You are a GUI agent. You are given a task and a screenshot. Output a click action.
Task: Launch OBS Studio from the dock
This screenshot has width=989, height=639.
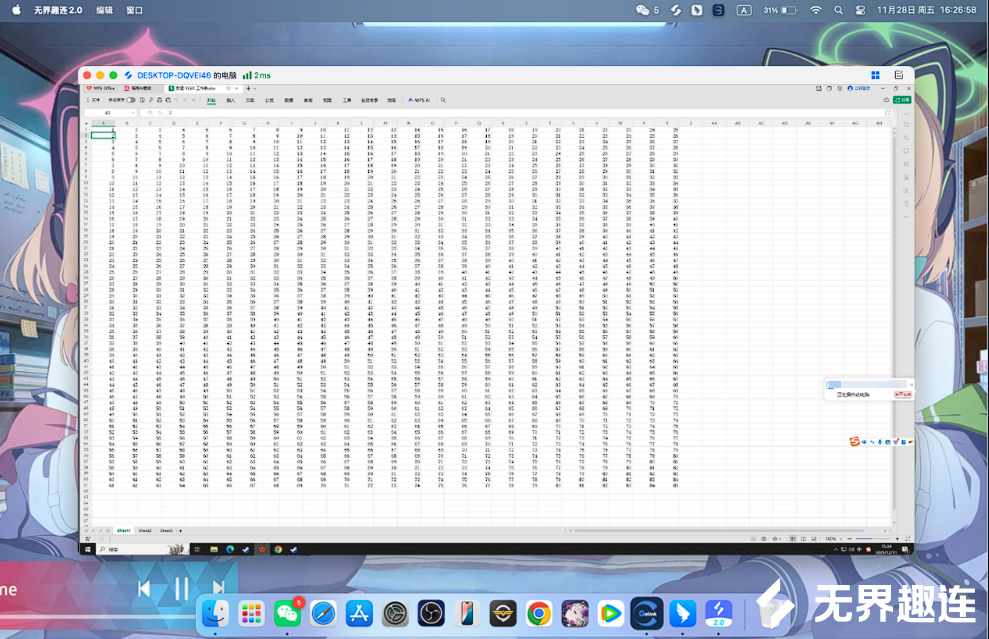tap(431, 613)
